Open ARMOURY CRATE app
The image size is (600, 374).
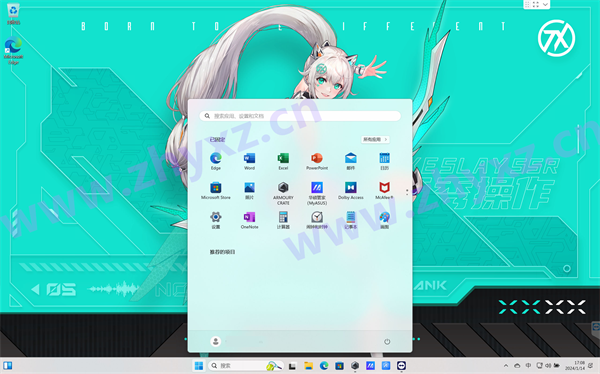[x=283, y=193]
